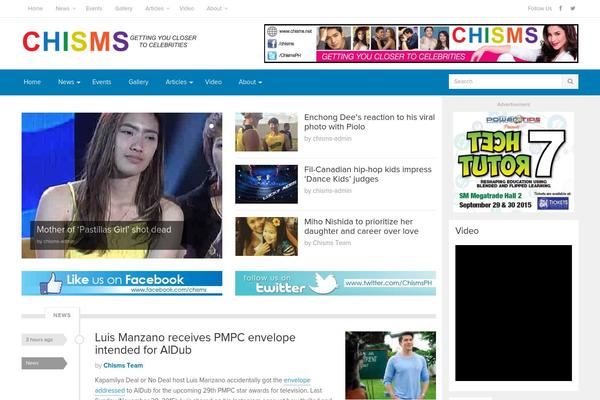Click Home in the top gray menu
Image resolution: width=600 pixels, height=400 pixels.
click(x=35, y=8)
